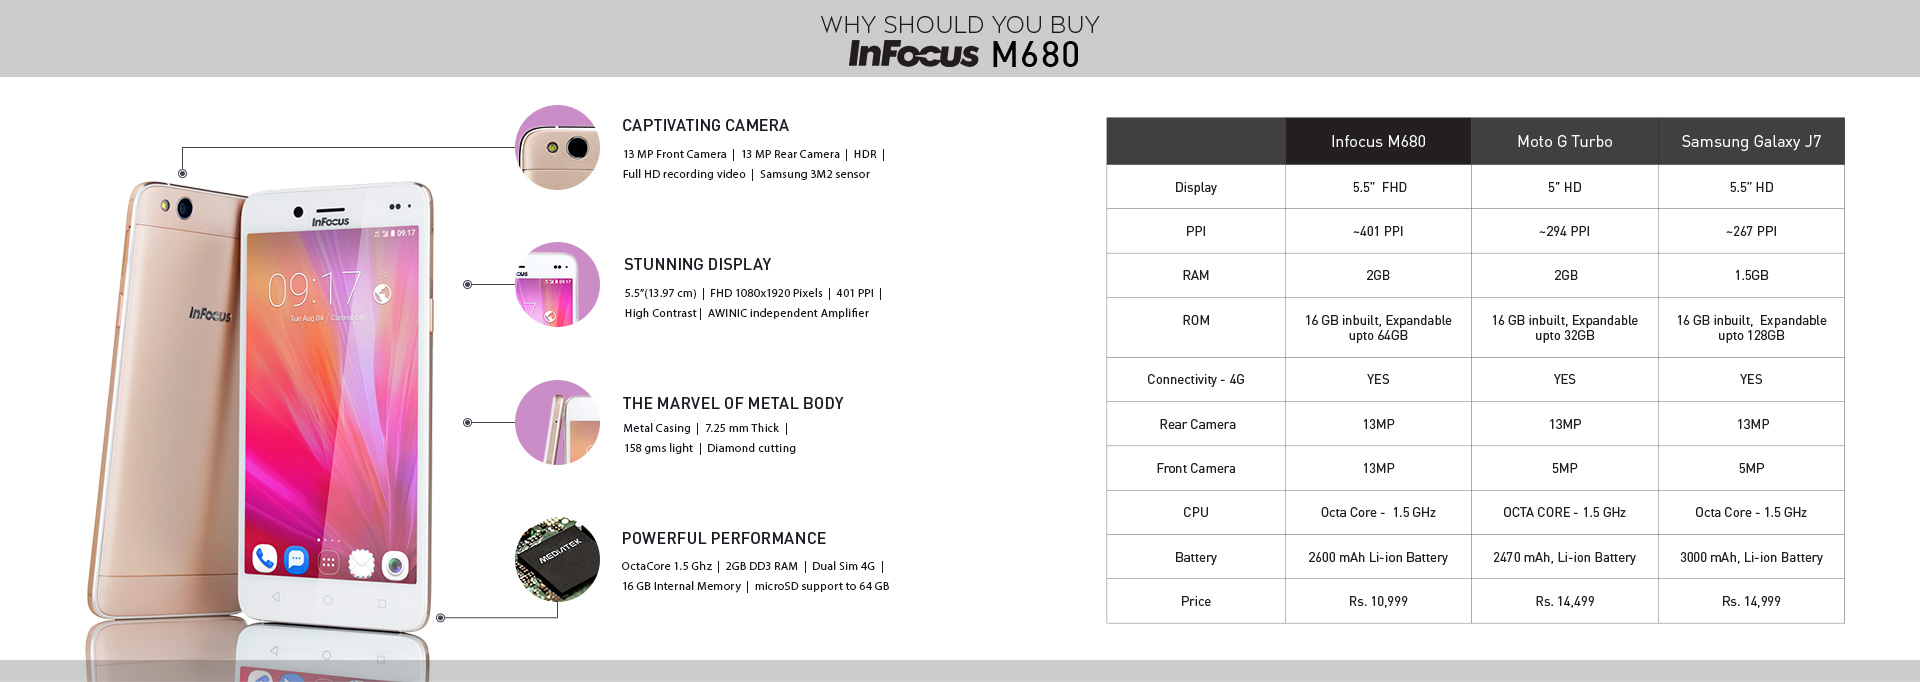The width and height of the screenshot is (1920, 682).
Task: Click the 09:17 clock widget on phone
Action: [x=314, y=290]
